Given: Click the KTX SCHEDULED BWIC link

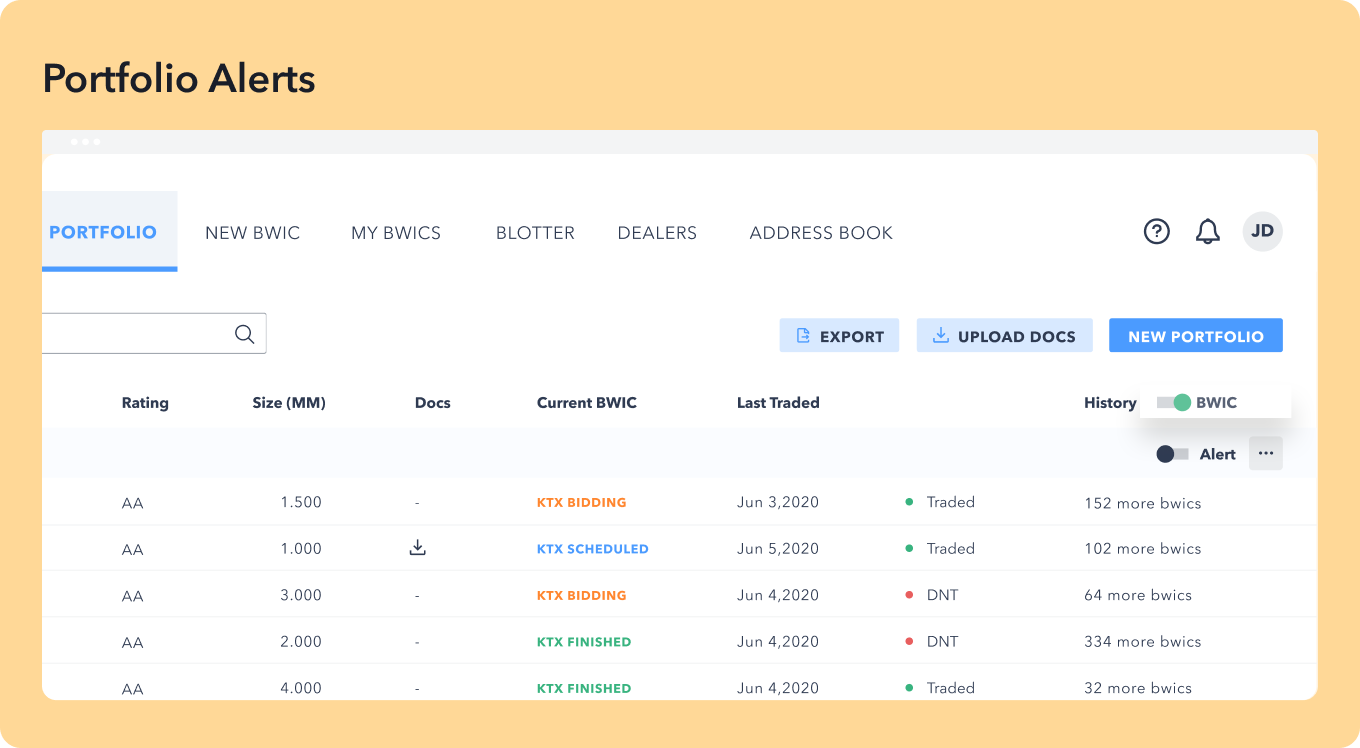Looking at the screenshot, I should point(592,549).
